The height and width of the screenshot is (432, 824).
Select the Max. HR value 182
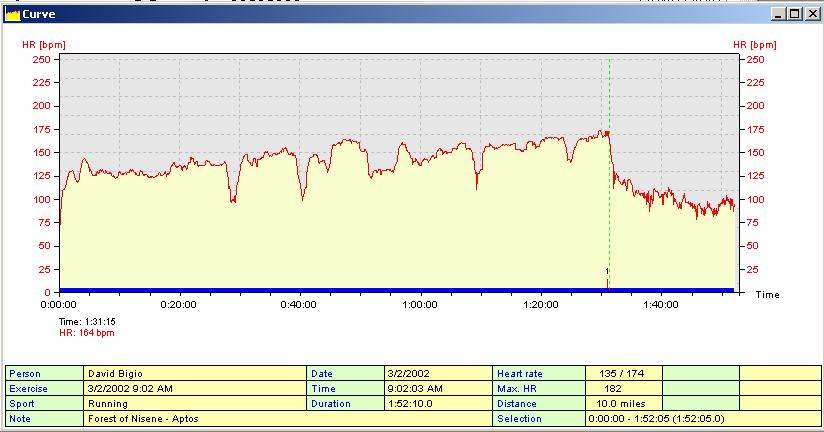[x=623, y=388]
